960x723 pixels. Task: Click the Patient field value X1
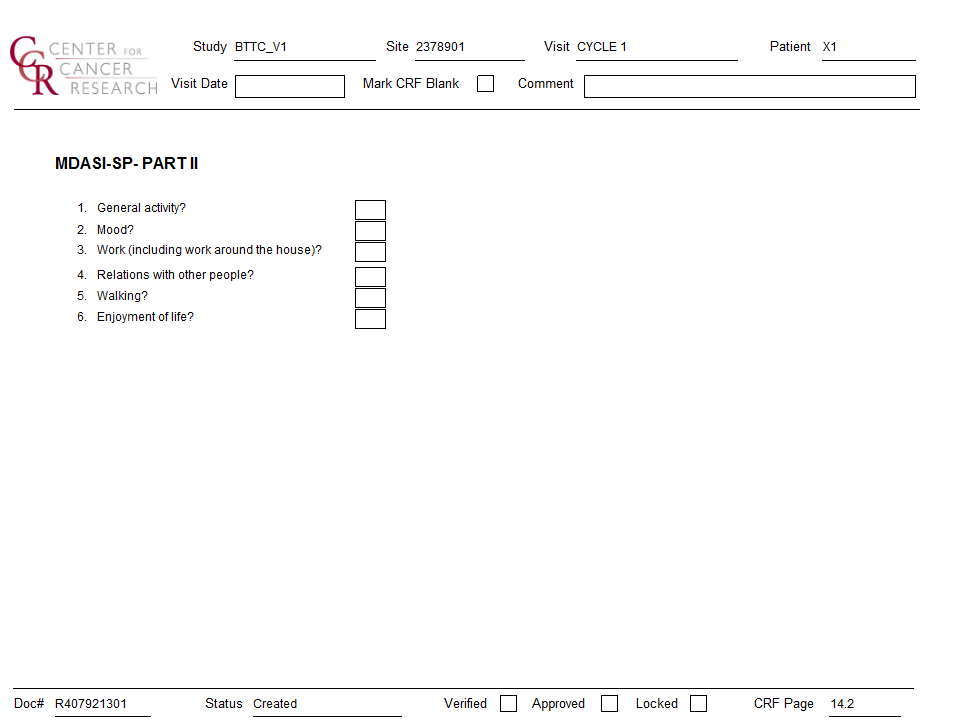pos(830,47)
